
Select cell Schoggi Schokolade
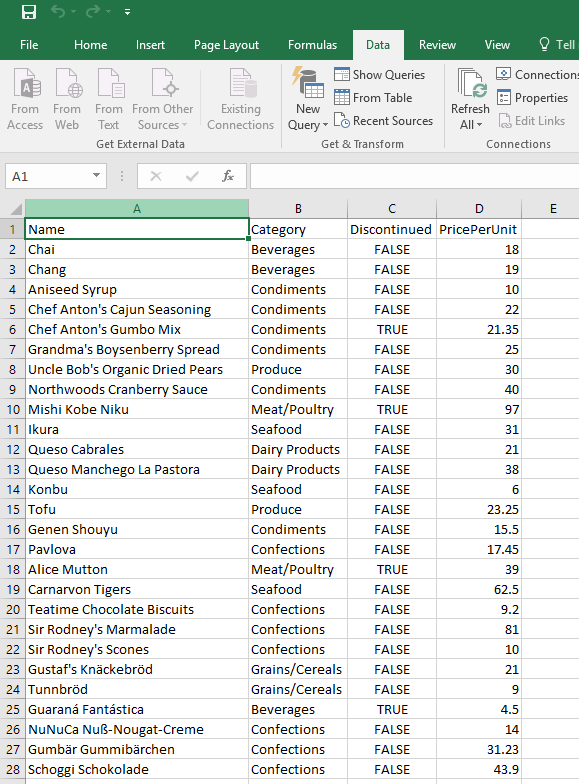(136, 770)
